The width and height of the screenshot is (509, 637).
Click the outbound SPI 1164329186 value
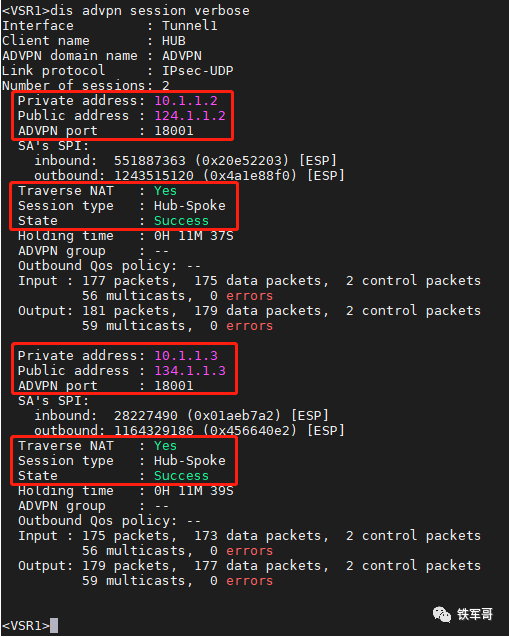tap(154, 431)
